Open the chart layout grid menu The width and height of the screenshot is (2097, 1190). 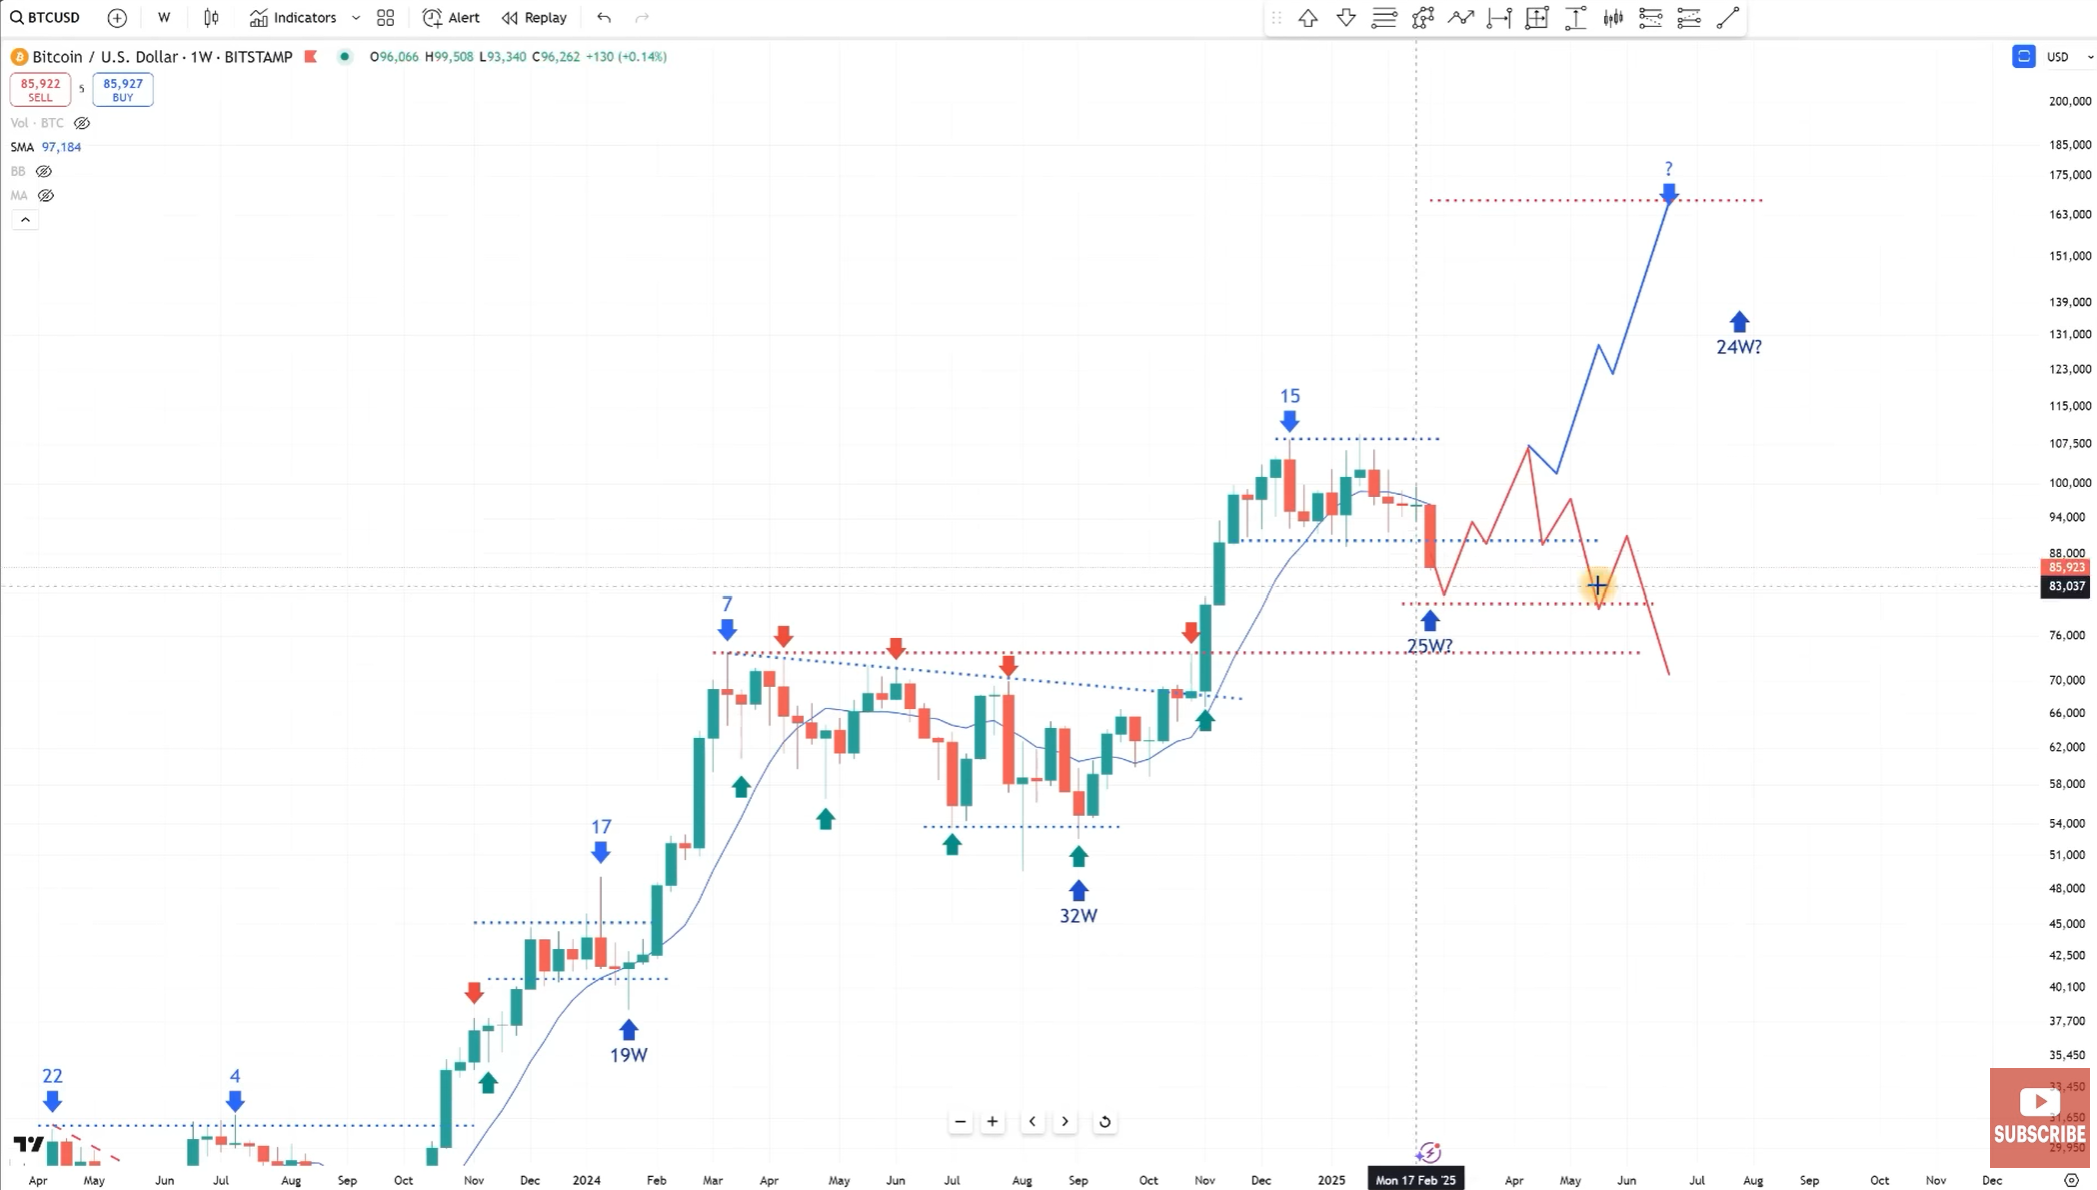tap(385, 17)
